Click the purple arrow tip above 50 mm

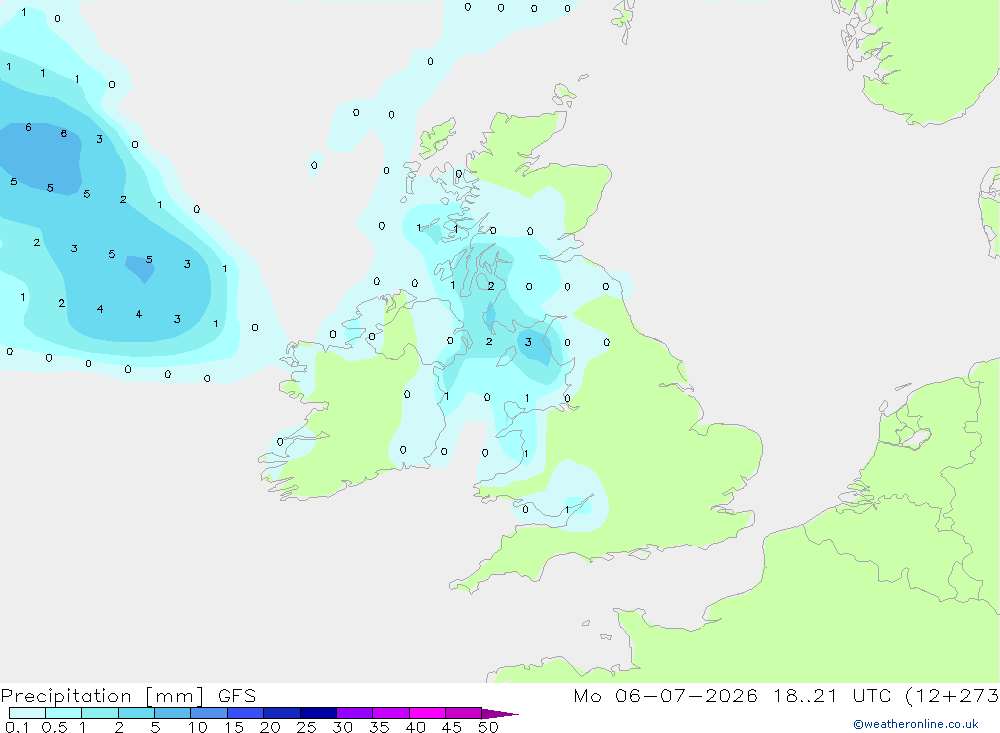499,714
